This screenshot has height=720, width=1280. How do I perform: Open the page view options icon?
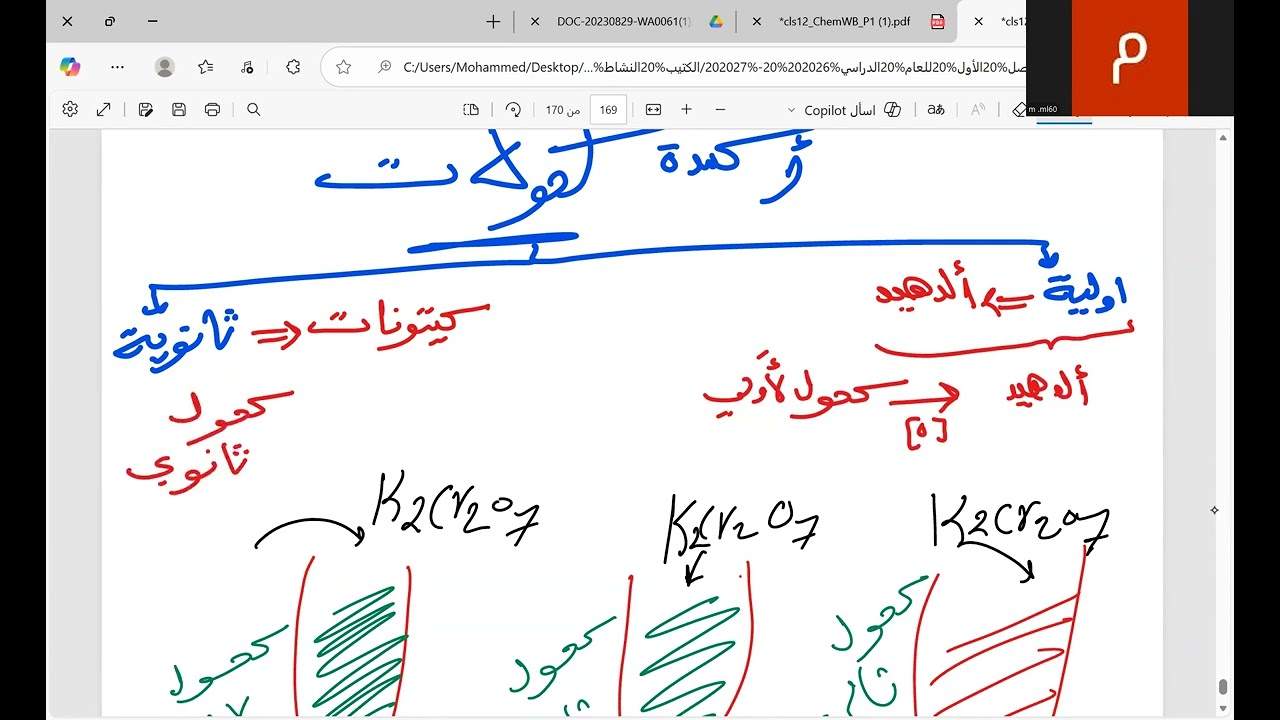click(471, 110)
